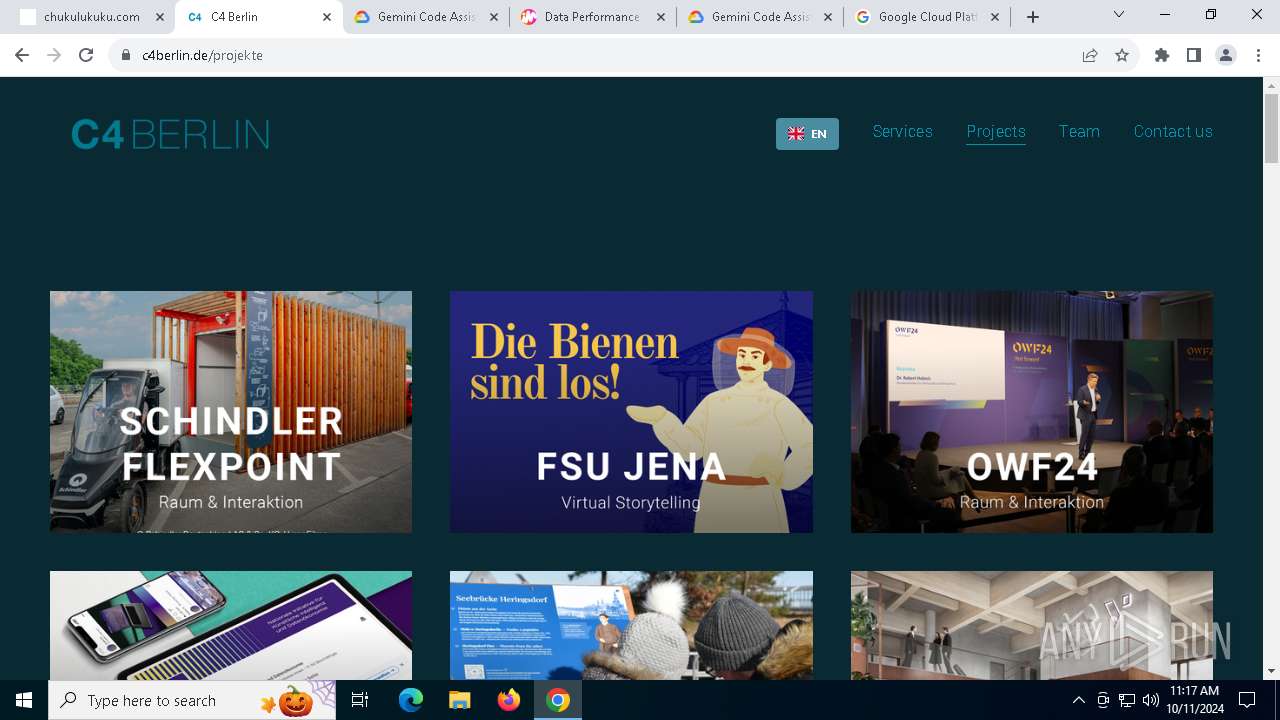Image resolution: width=1280 pixels, height=720 pixels.
Task: Click the browser forward arrow
Action: pyautogui.click(x=54, y=55)
